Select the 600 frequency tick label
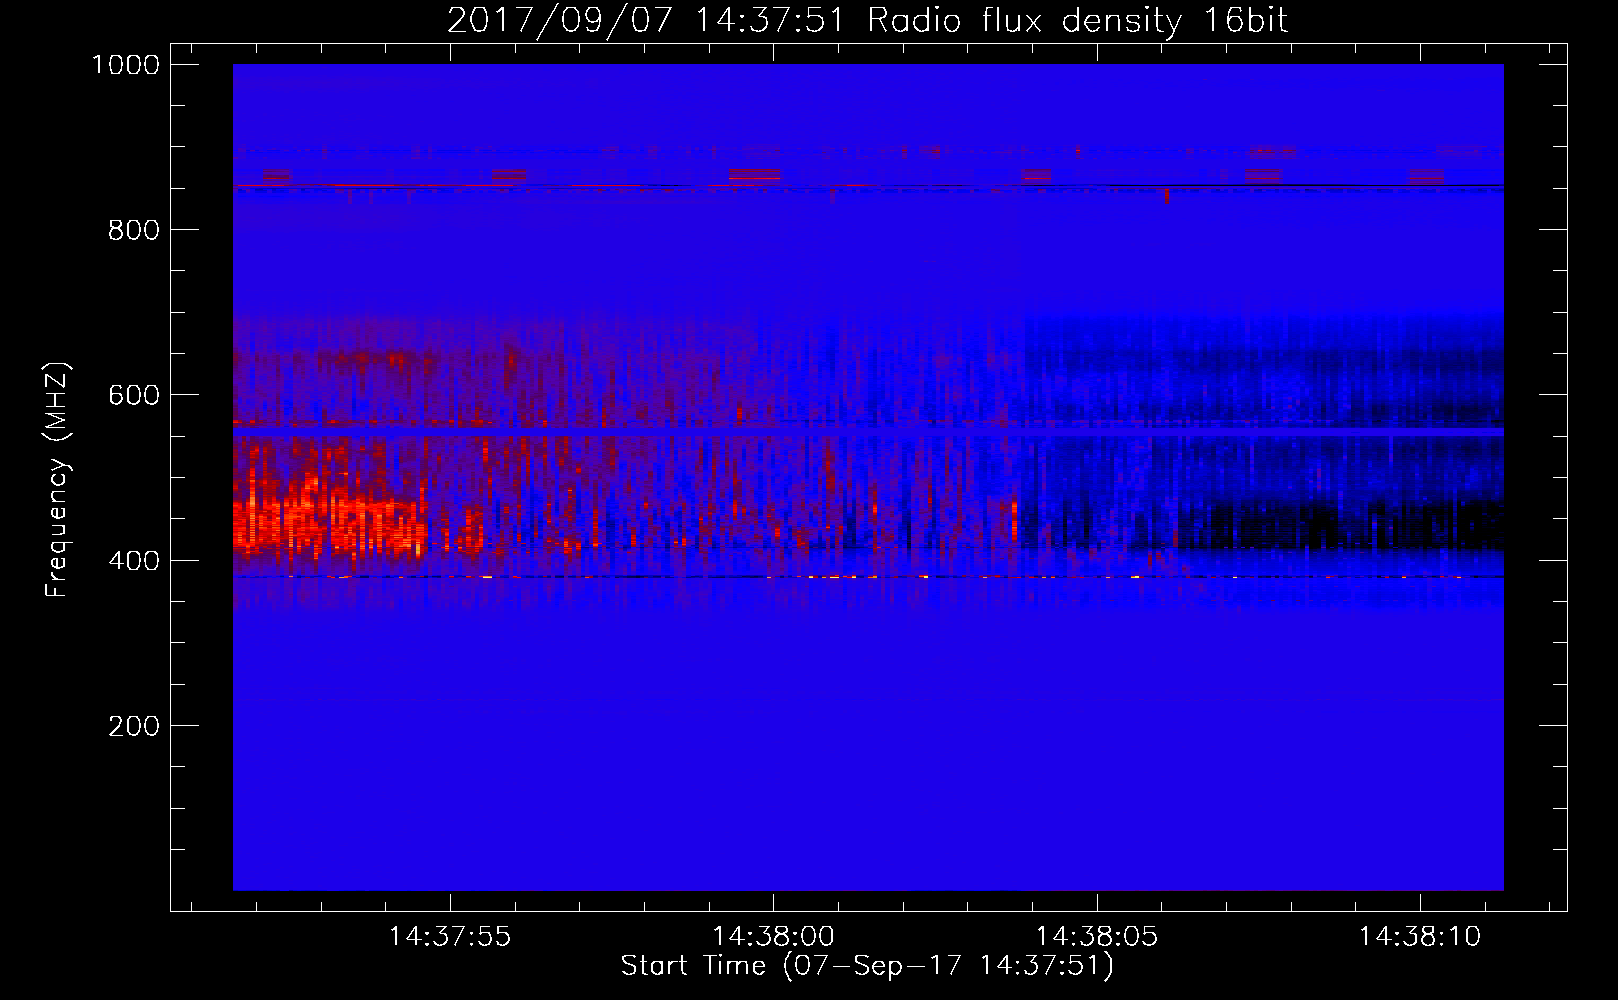This screenshot has width=1618, height=1000. (x=133, y=395)
